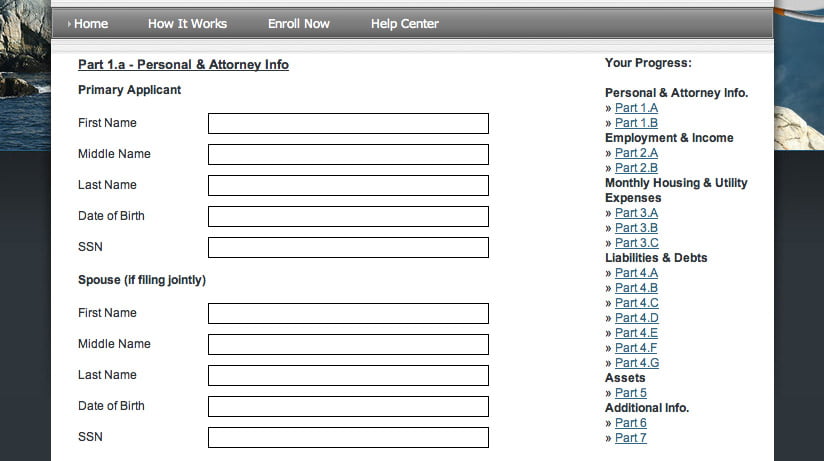Click Primary Applicant Date of Birth field

pyautogui.click(x=348, y=217)
